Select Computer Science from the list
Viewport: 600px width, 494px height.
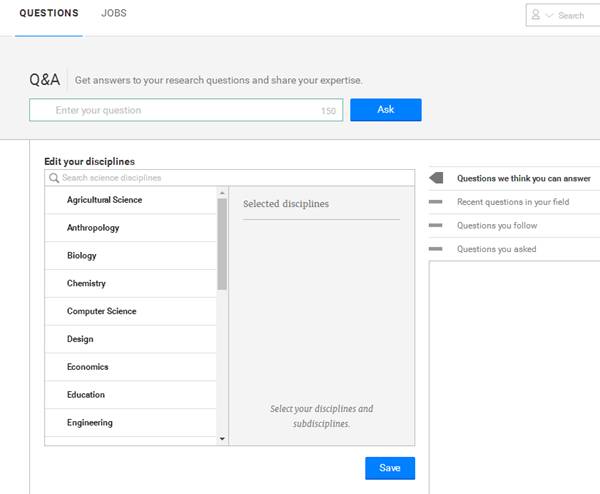tap(130, 311)
